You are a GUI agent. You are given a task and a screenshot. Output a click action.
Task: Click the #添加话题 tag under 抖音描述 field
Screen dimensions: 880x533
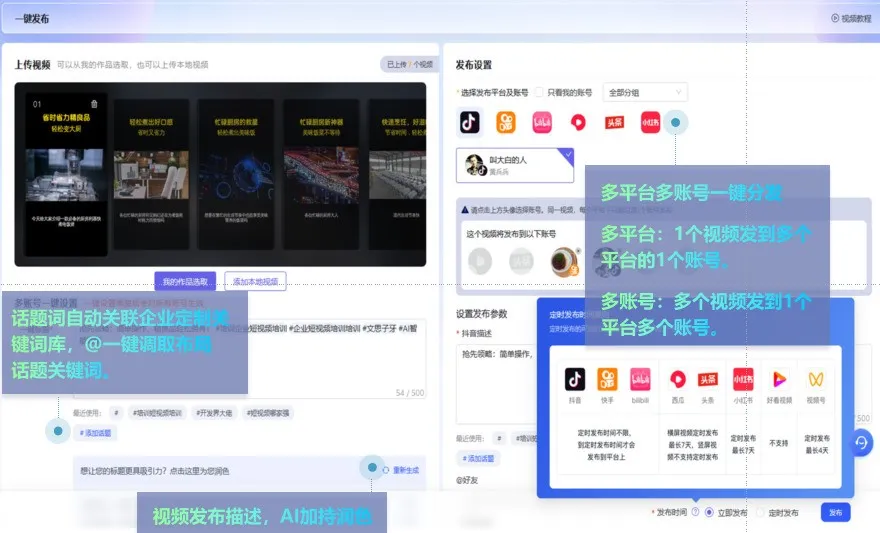pos(478,458)
